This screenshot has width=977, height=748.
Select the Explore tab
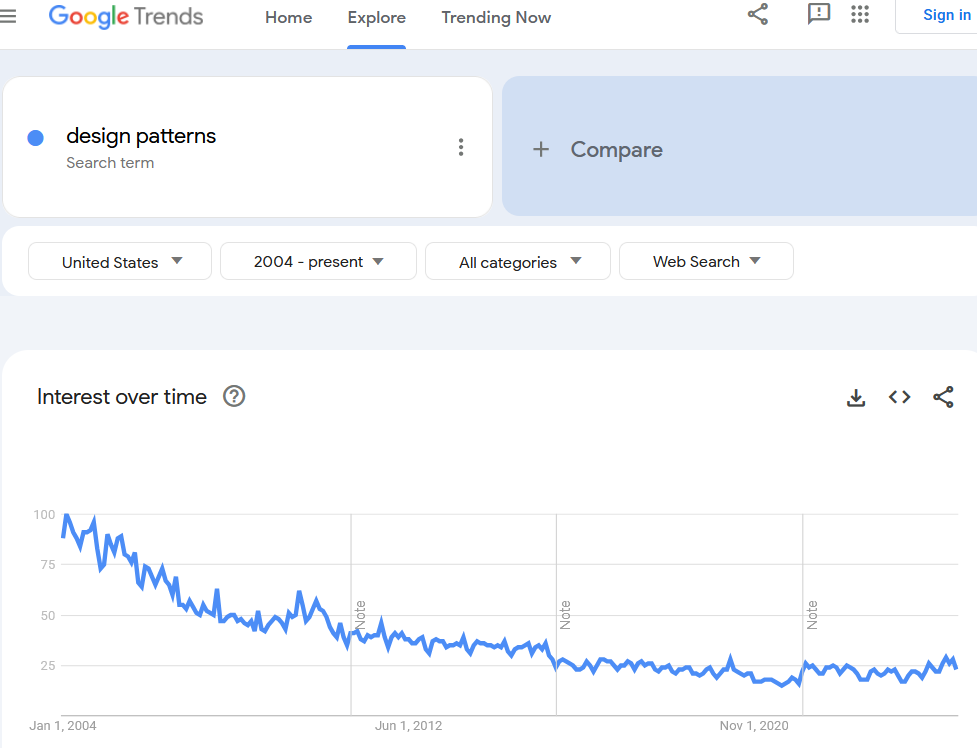[376, 17]
